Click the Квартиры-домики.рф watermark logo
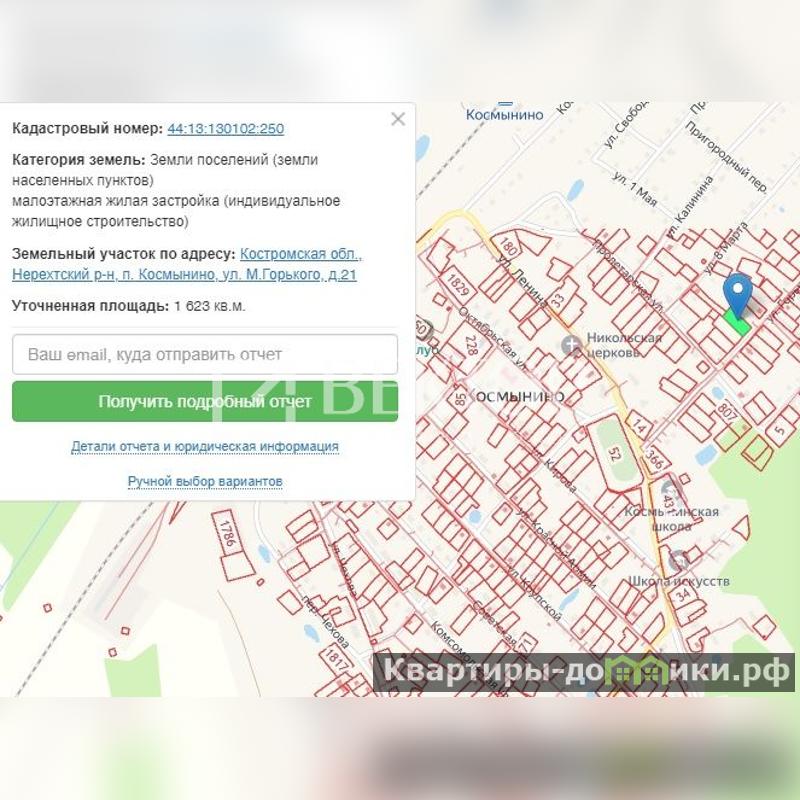Image resolution: width=800 pixels, height=800 pixels. click(584, 672)
